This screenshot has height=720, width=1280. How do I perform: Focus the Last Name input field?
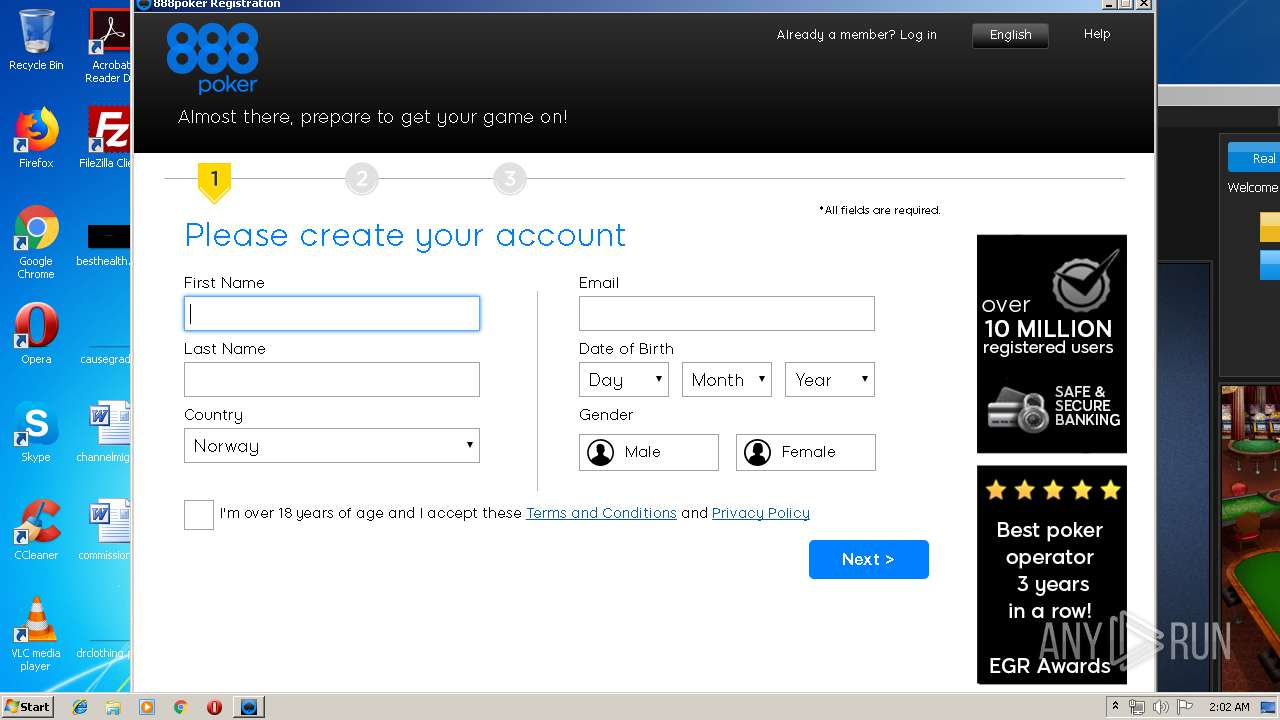(x=332, y=380)
